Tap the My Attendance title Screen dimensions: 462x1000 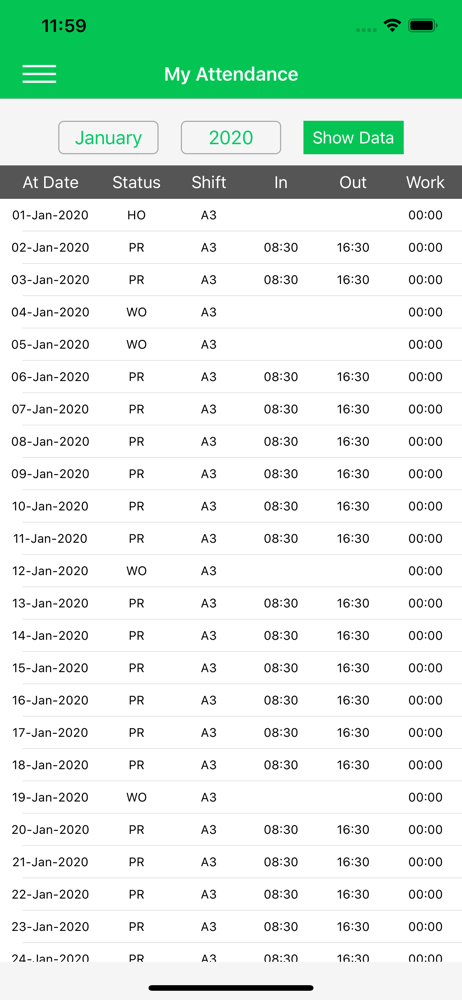point(231,74)
